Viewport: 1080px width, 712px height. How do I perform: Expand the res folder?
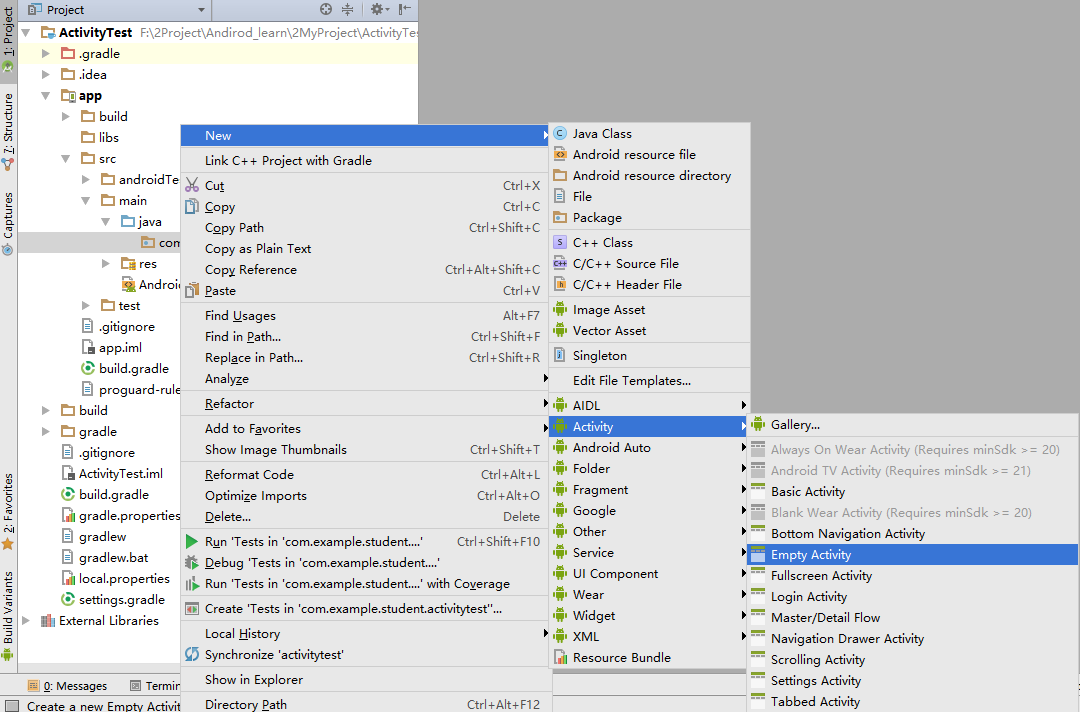point(106,264)
